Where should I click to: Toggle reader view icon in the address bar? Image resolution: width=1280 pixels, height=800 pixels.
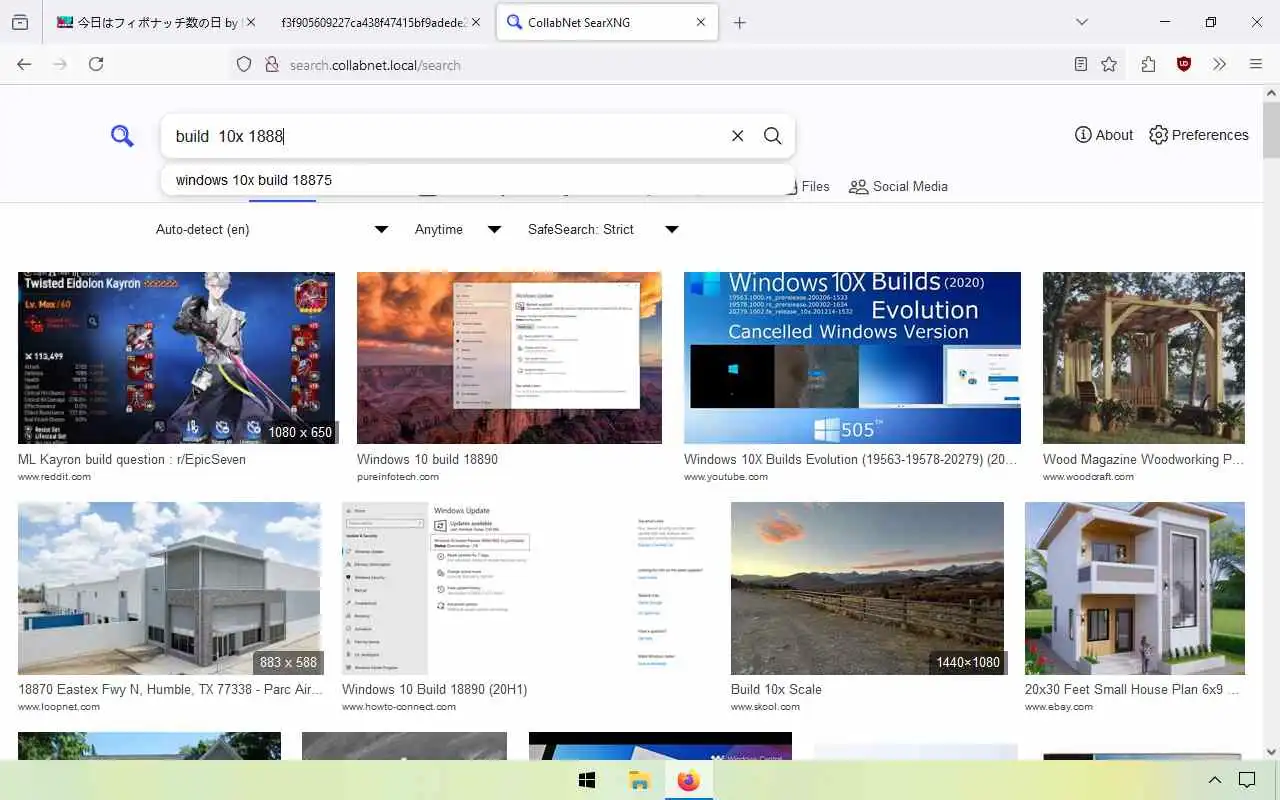[x=1081, y=64]
